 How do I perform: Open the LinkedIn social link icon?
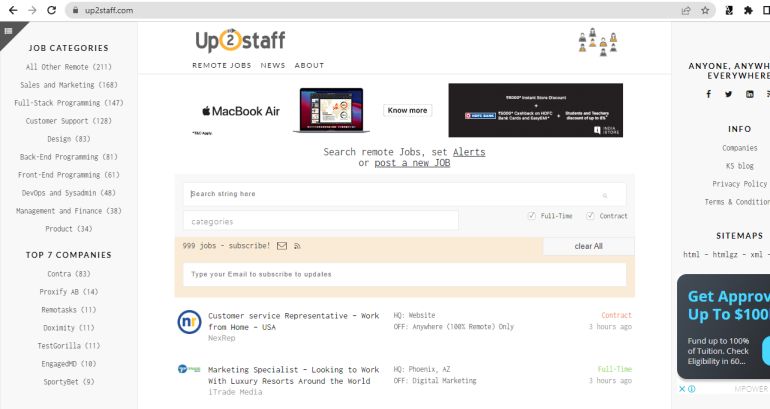[x=749, y=94]
